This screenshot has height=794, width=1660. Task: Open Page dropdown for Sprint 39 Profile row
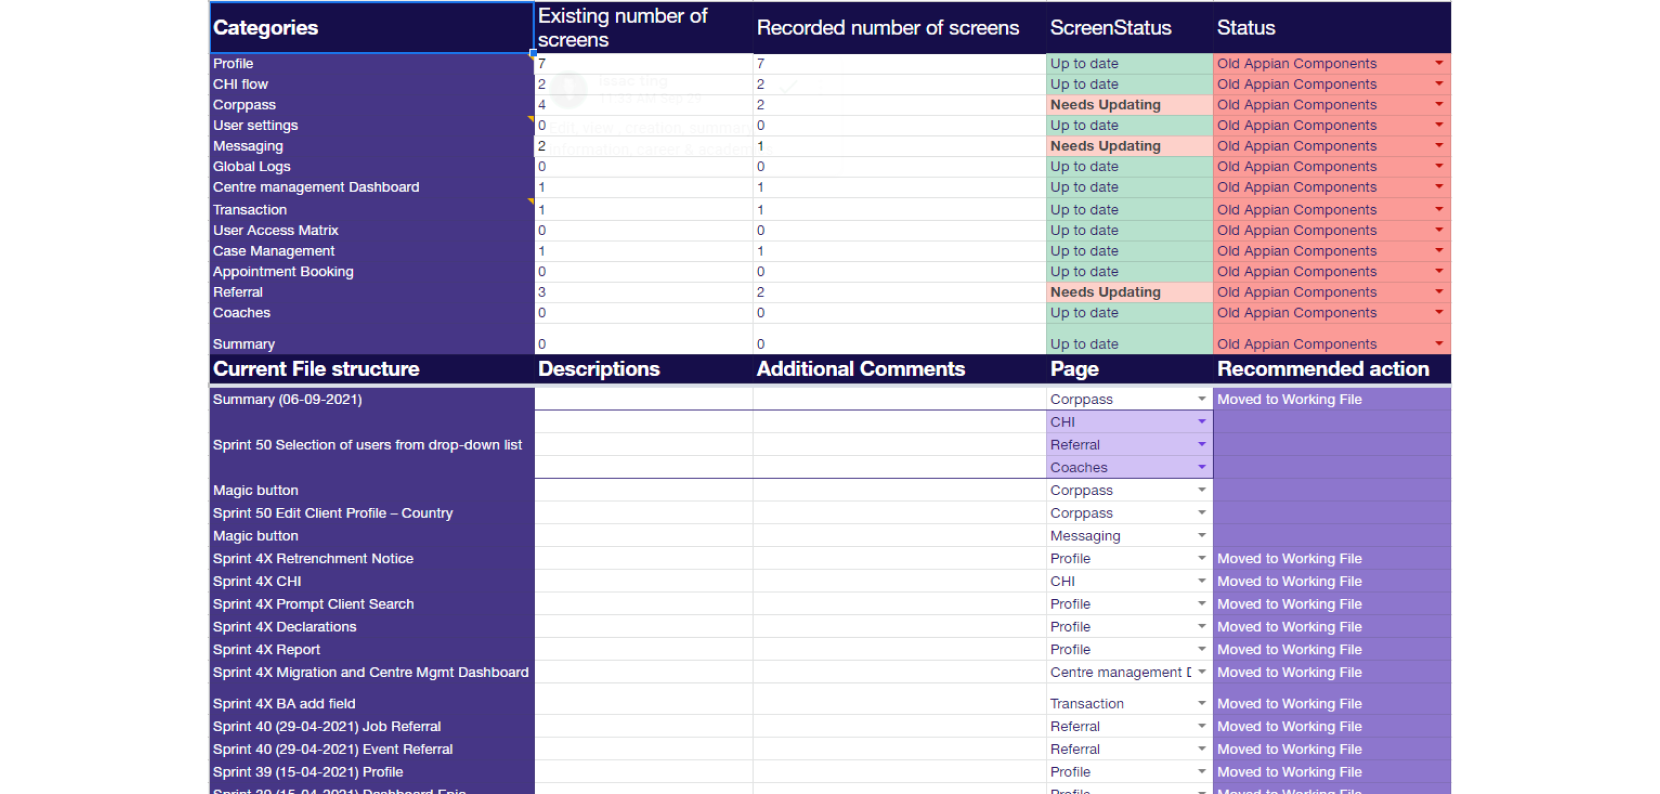tap(1202, 772)
